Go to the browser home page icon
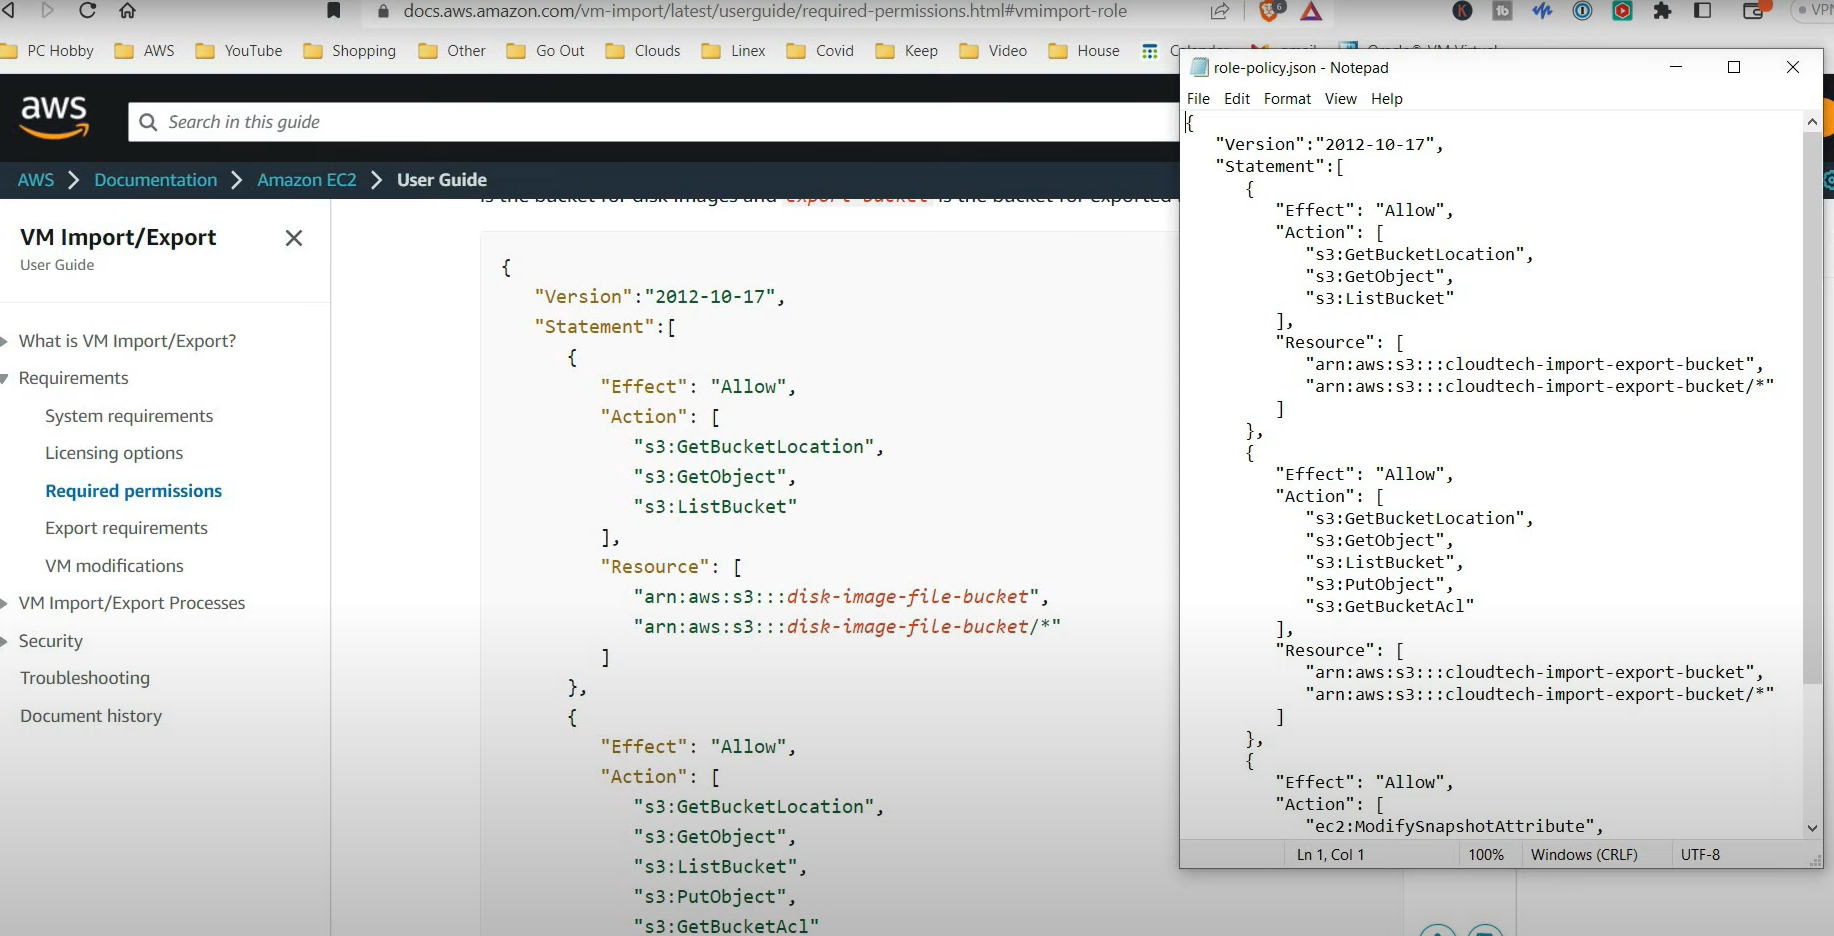Screen dimensions: 1834x936 [x=127, y=11]
